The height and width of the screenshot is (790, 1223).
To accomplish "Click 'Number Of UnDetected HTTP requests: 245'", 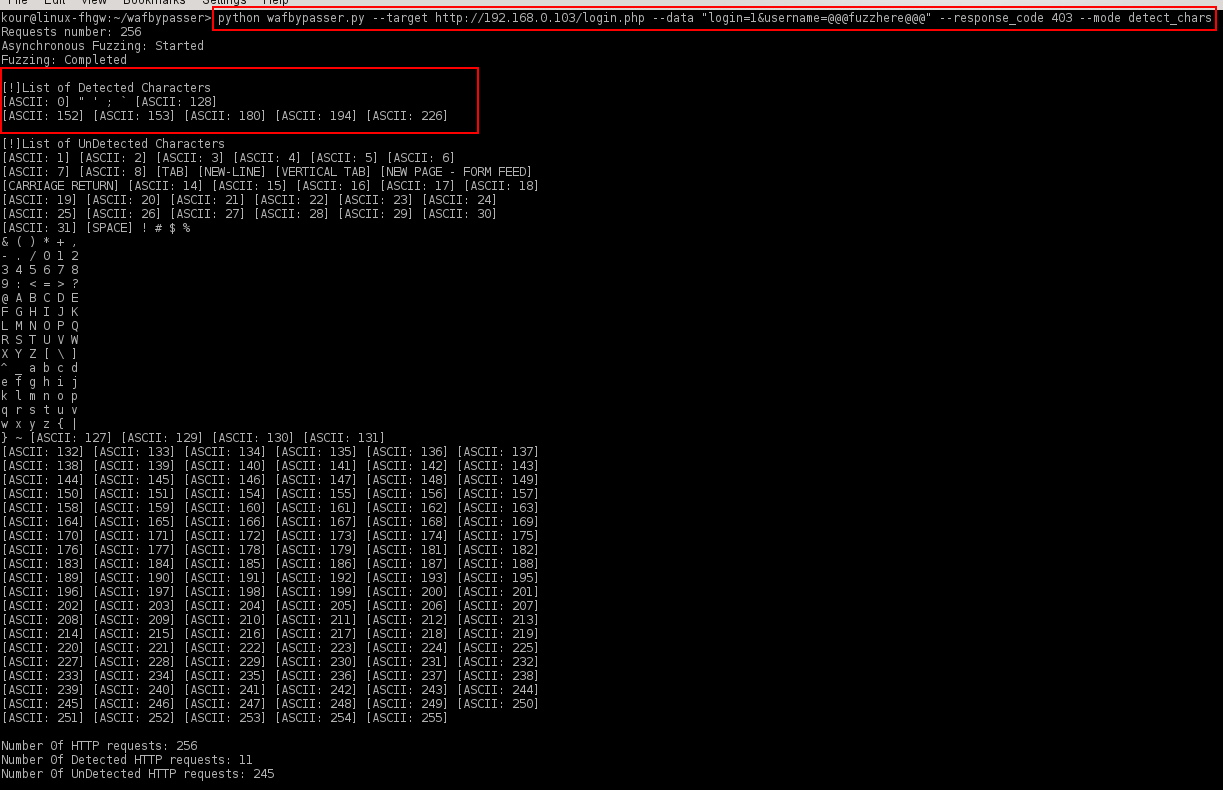I will coord(138,774).
